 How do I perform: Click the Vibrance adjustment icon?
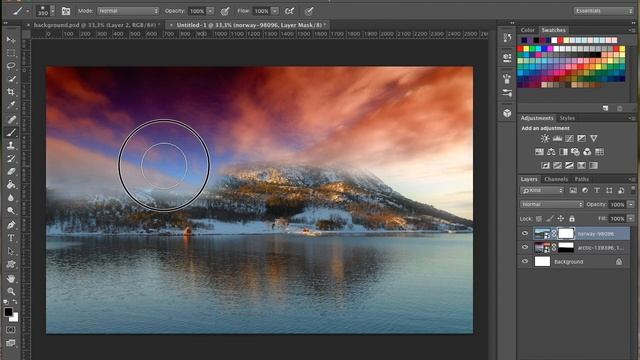click(x=593, y=138)
